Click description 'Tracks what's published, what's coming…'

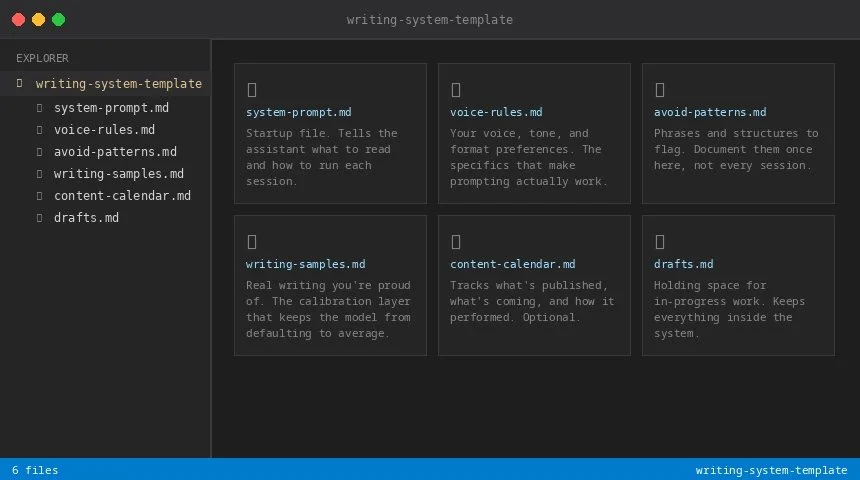(x=532, y=301)
